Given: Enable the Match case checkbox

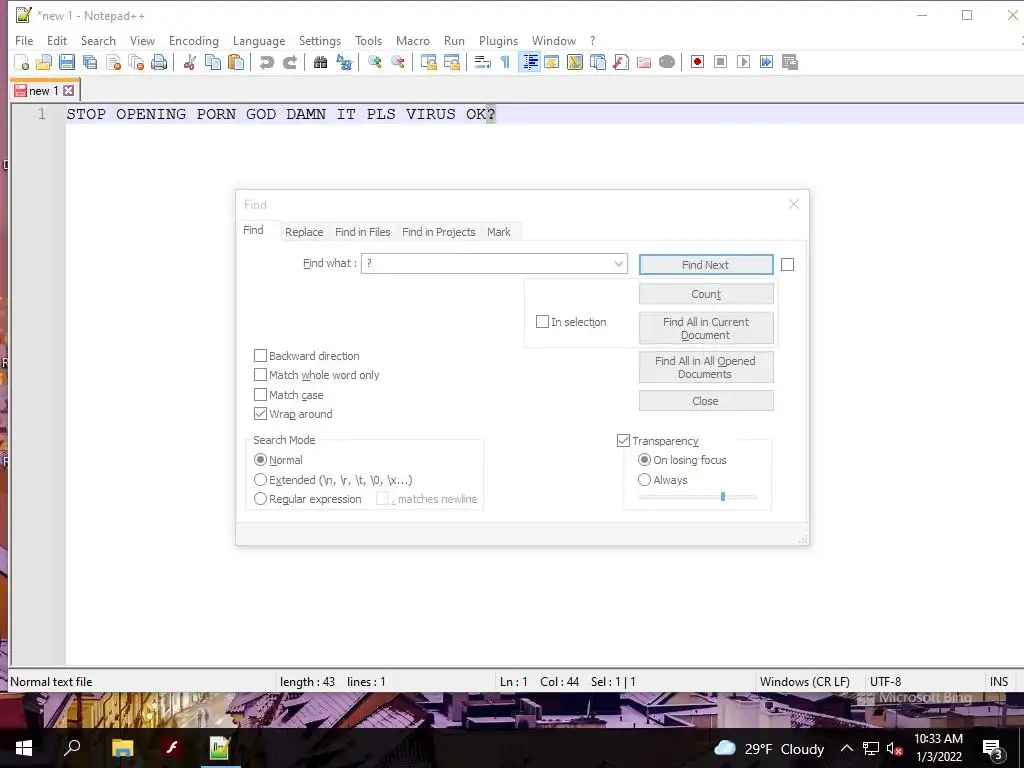Looking at the screenshot, I should (x=260, y=394).
